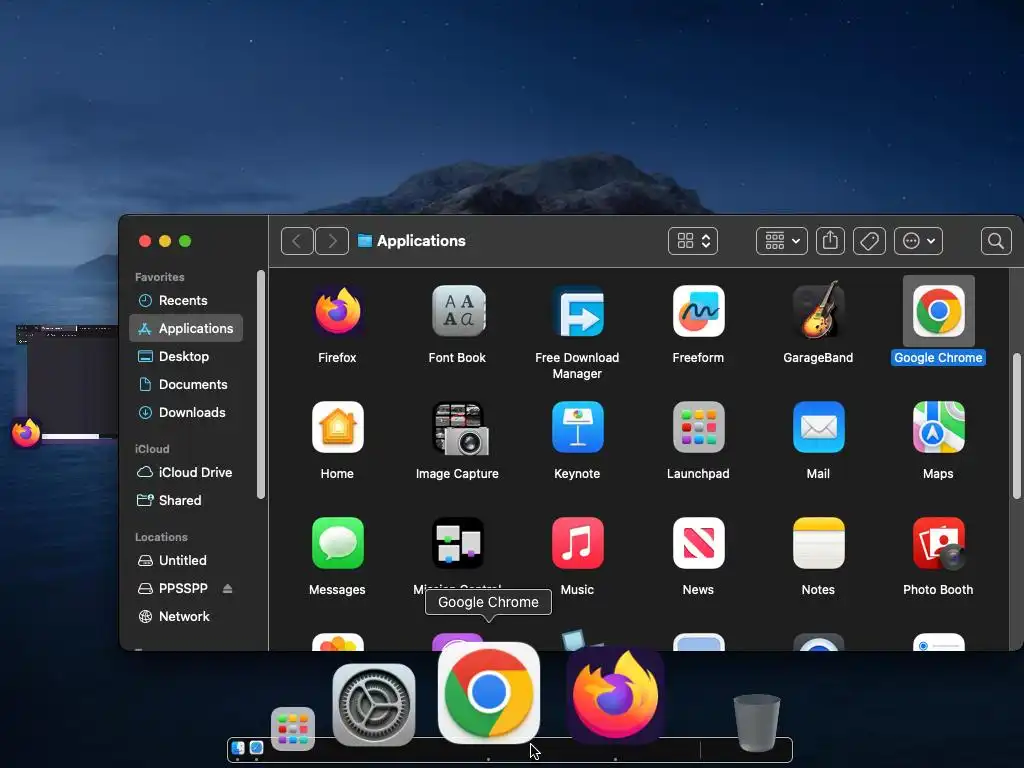Go back in Finder navigation
Image resolution: width=1024 pixels, height=768 pixels.
click(297, 241)
